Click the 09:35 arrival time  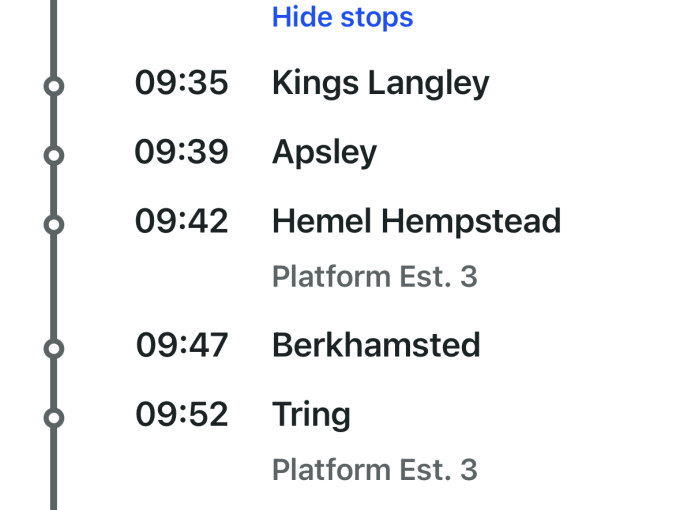pos(182,84)
